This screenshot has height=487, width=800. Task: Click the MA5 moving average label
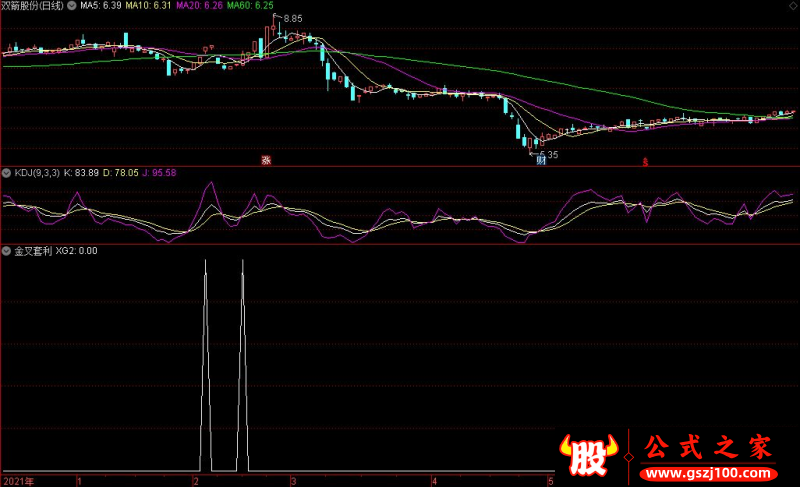point(100,6)
